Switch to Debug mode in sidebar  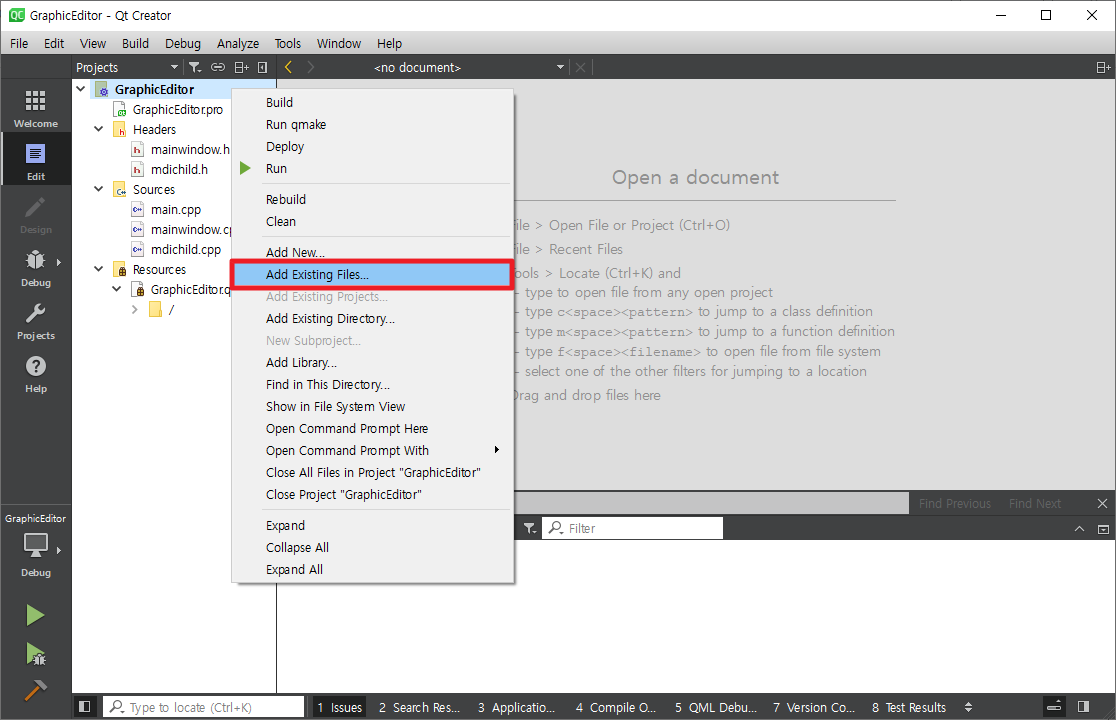[x=36, y=268]
